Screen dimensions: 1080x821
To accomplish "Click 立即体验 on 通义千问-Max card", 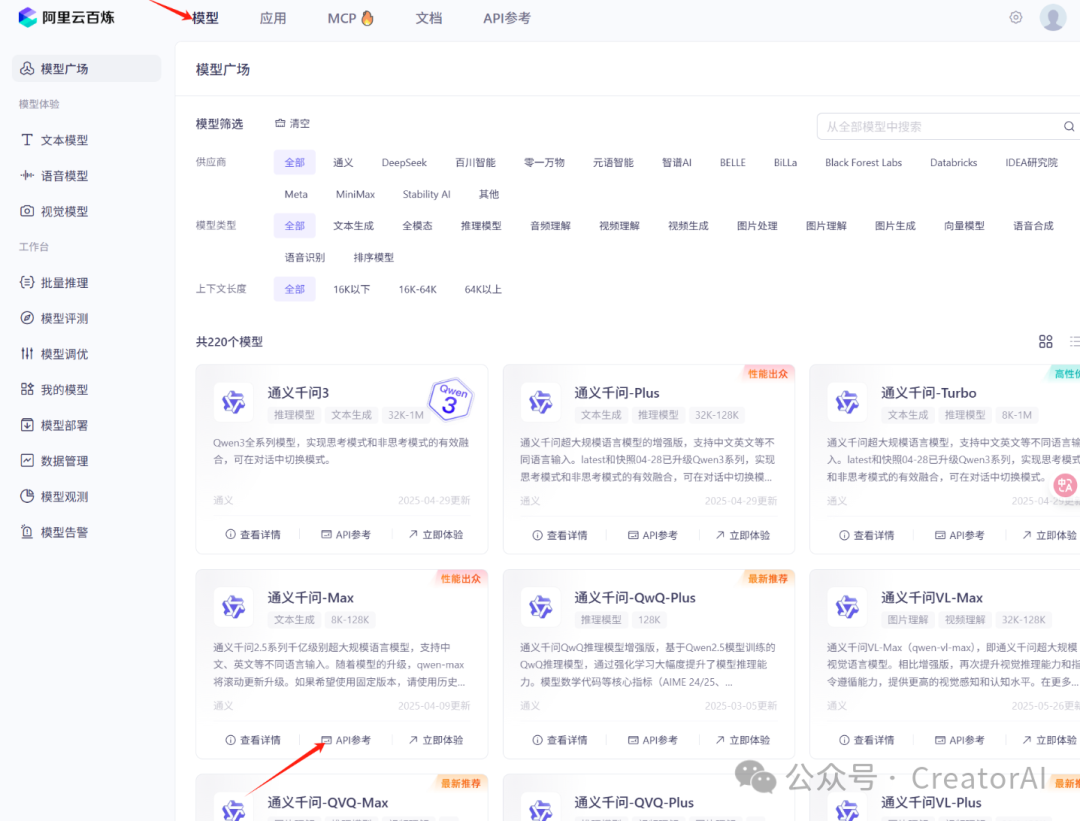I will [x=435, y=740].
